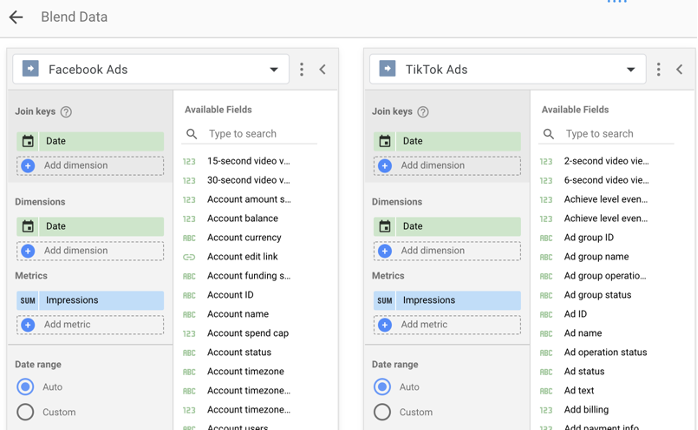Select Custom date range for TikTok Ads
The image size is (698, 430).
382,412
